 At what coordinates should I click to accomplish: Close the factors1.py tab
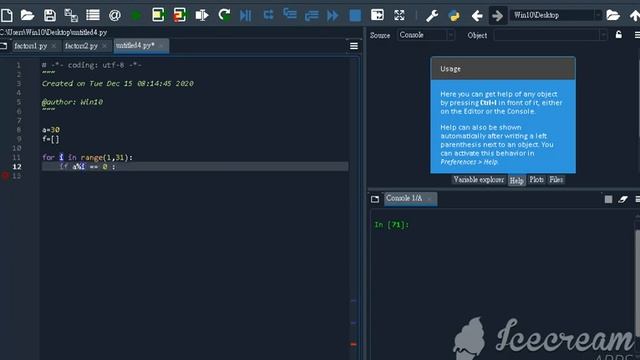click(54, 46)
